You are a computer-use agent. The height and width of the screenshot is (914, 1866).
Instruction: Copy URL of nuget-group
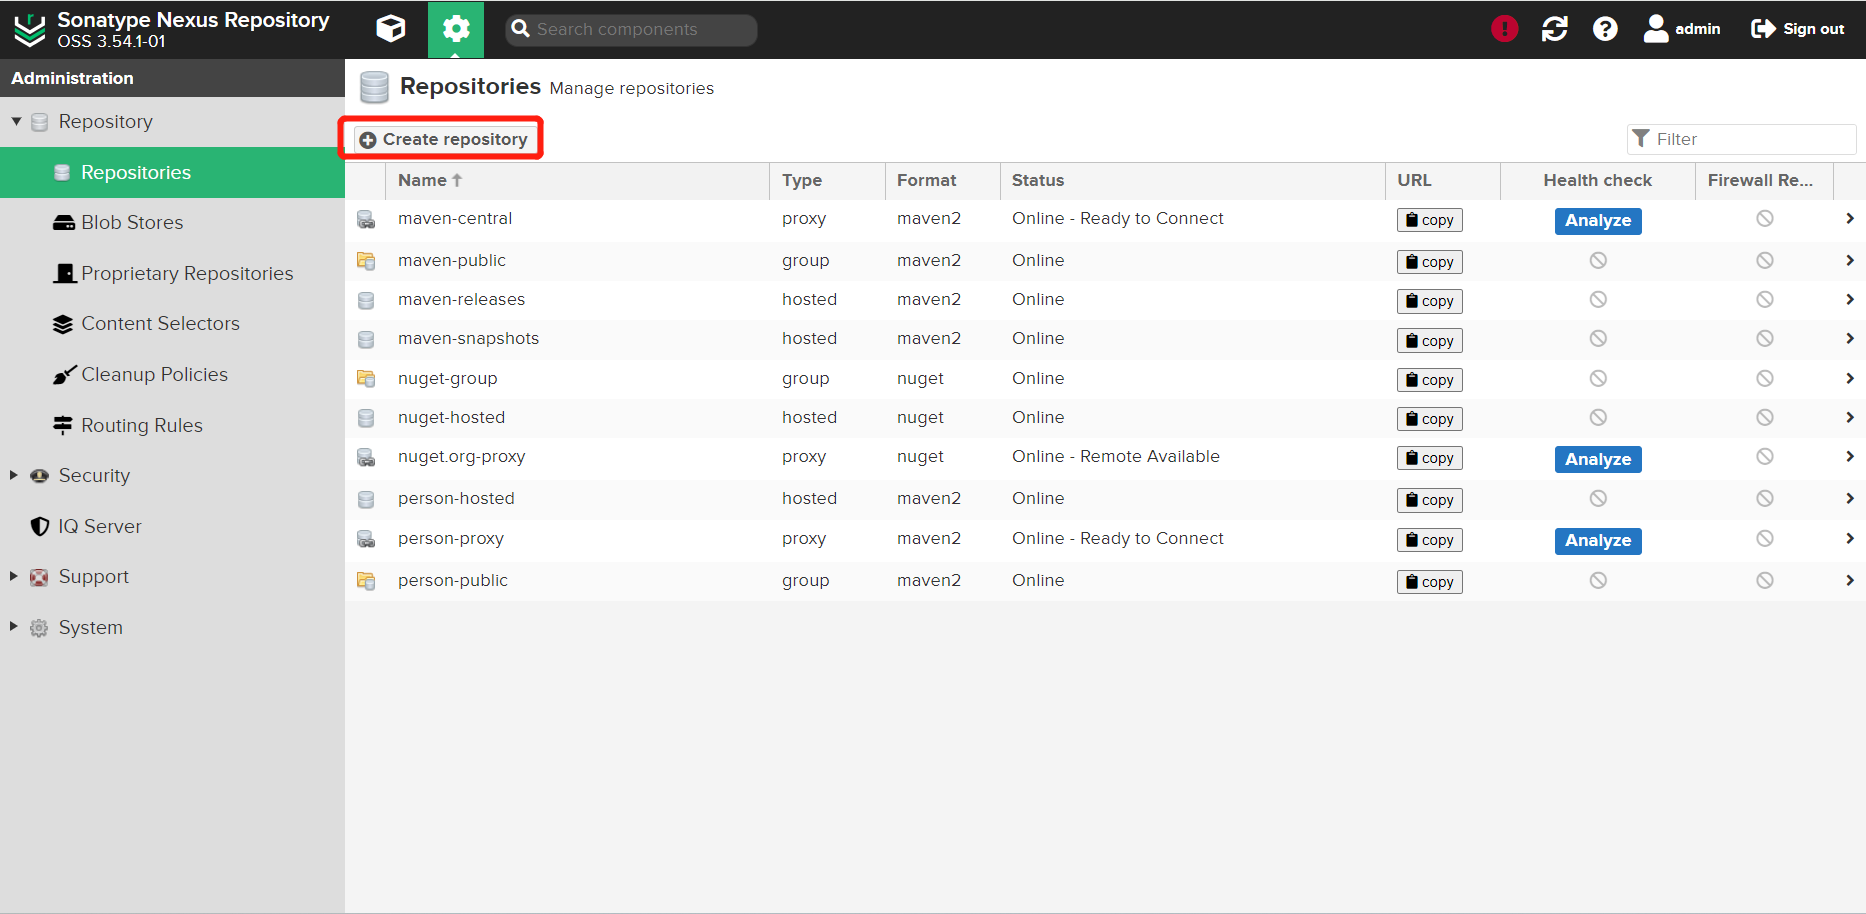1429,380
